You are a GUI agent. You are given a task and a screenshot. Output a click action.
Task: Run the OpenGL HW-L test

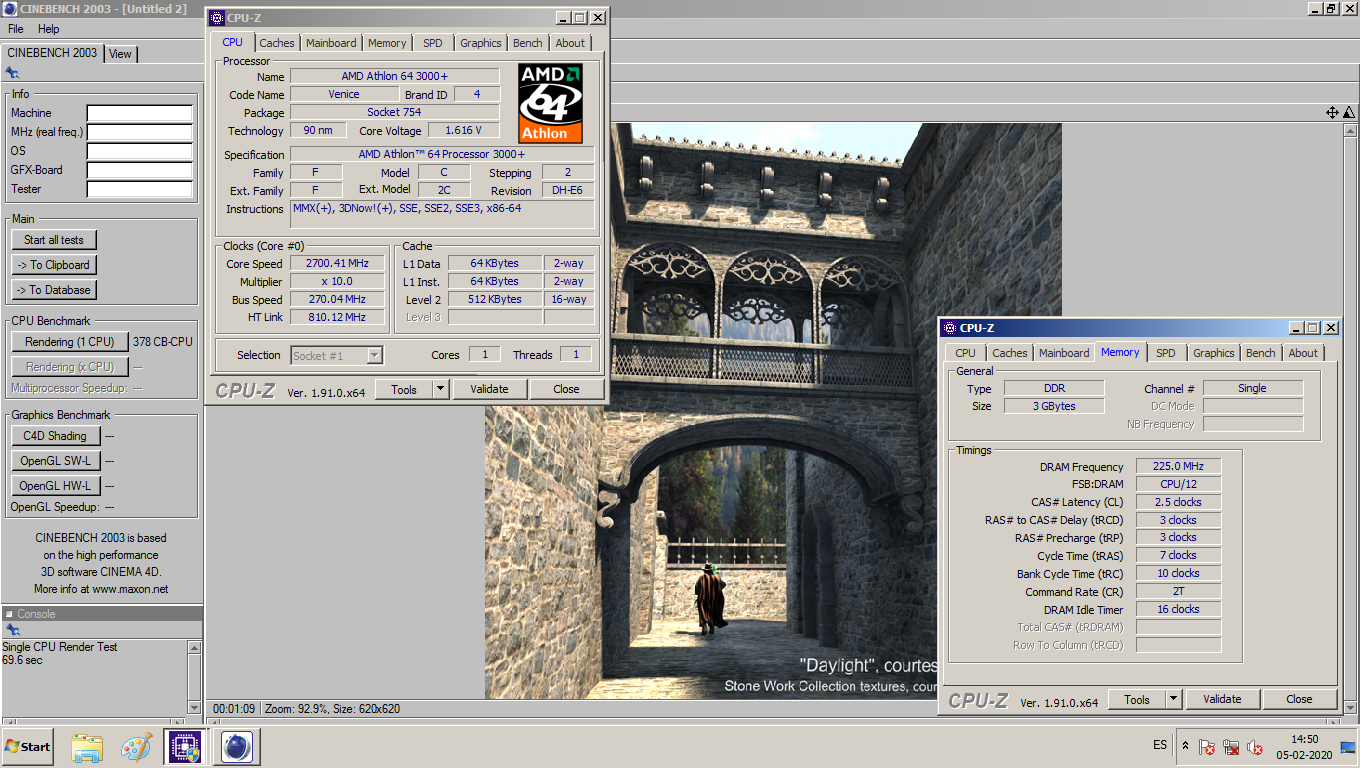coord(56,486)
